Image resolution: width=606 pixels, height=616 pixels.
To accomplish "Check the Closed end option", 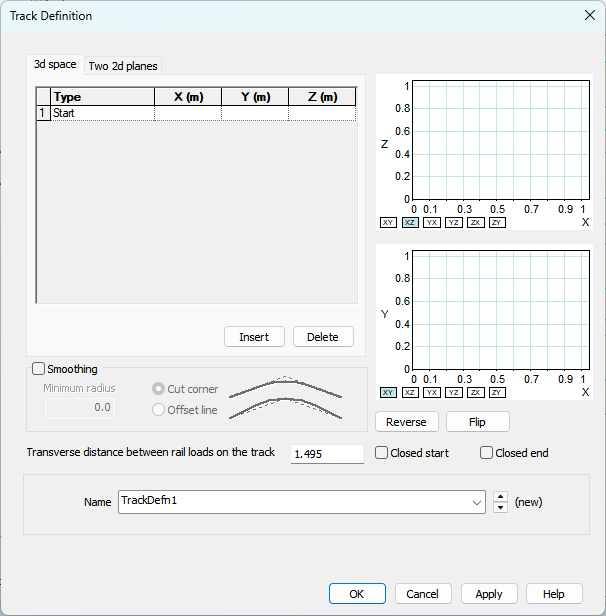I will pos(487,453).
